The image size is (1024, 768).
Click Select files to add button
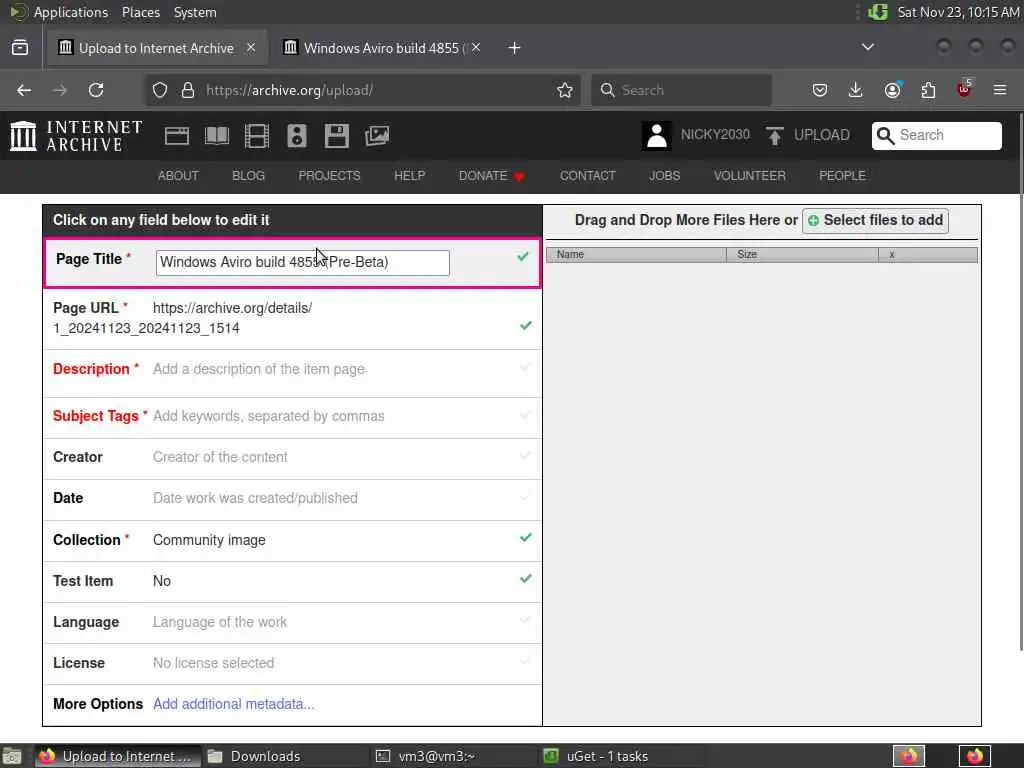[875, 221]
